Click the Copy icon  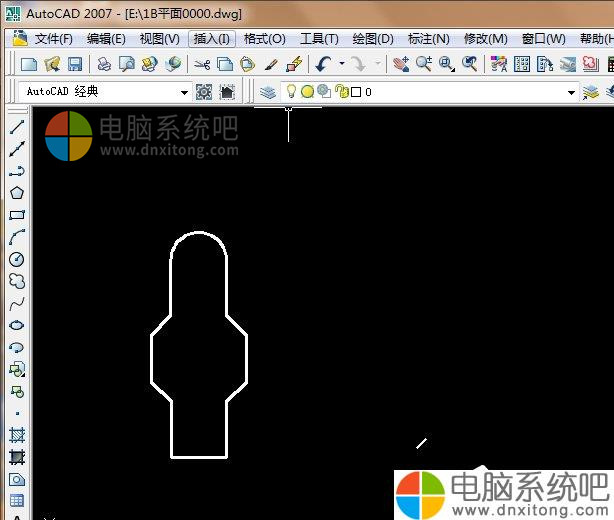(225, 64)
